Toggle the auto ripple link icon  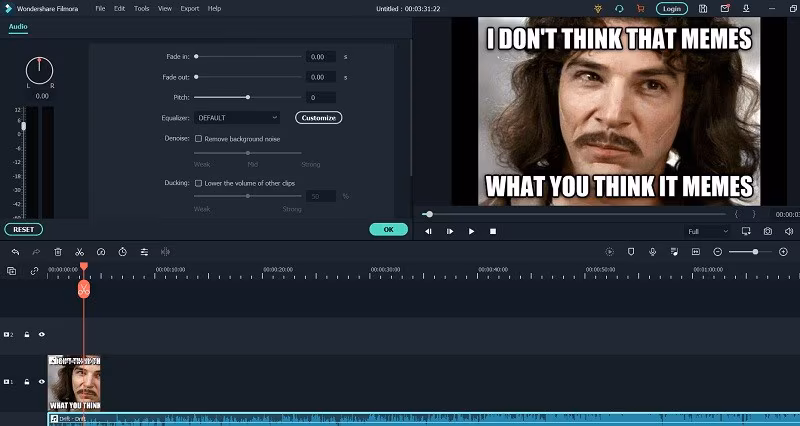coord(34,271)
